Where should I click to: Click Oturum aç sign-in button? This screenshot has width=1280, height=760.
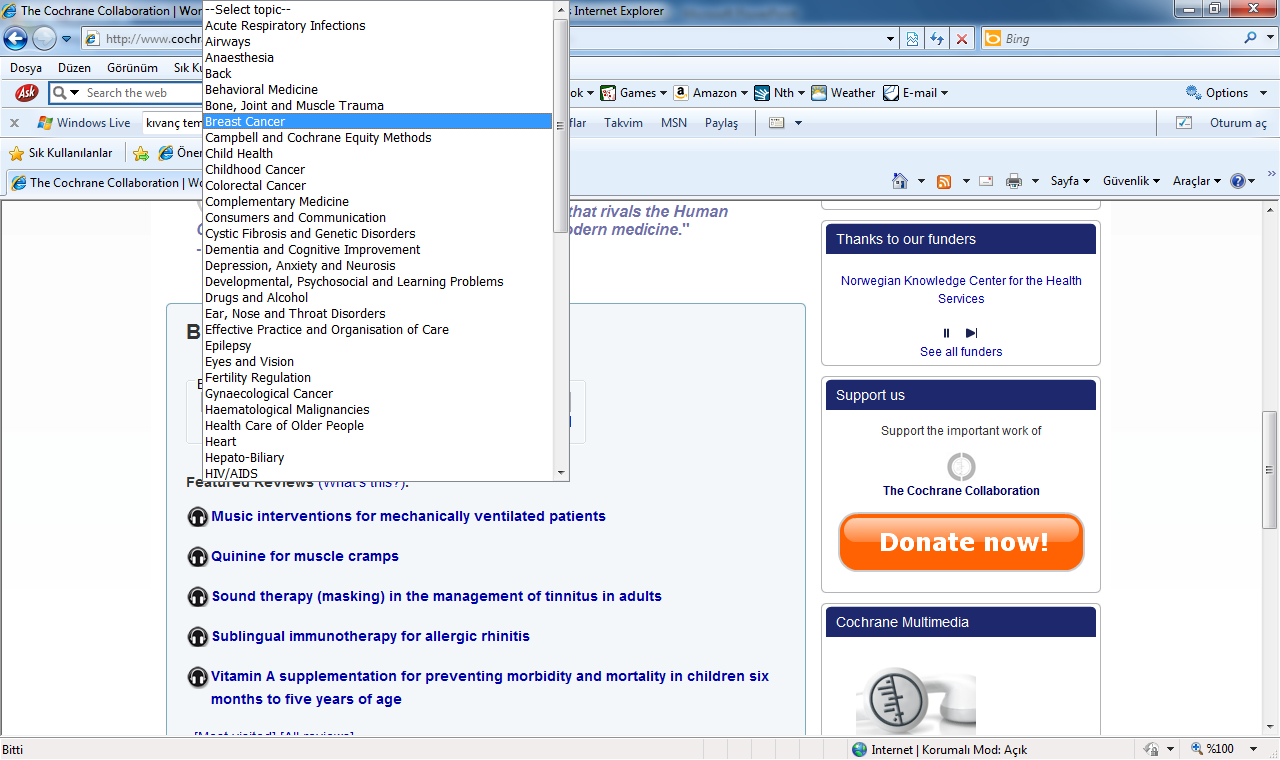coord(1238,123)
